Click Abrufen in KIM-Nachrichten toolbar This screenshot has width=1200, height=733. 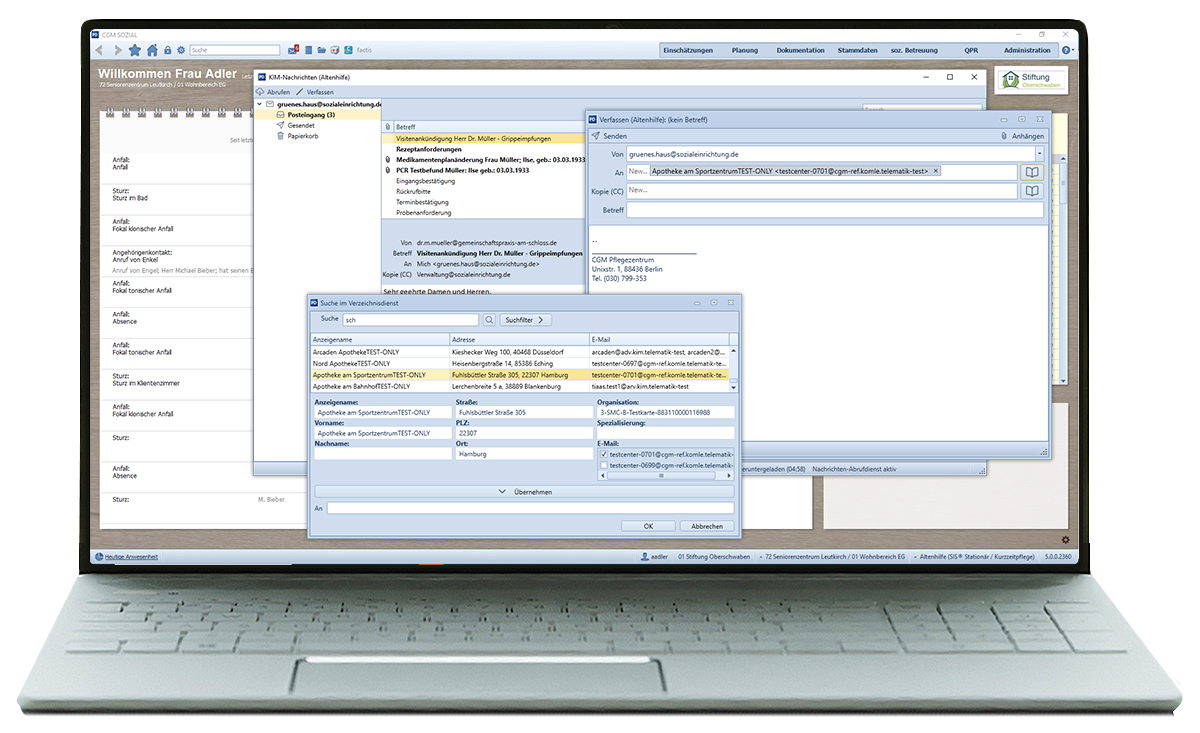click(x=273, y=92)
